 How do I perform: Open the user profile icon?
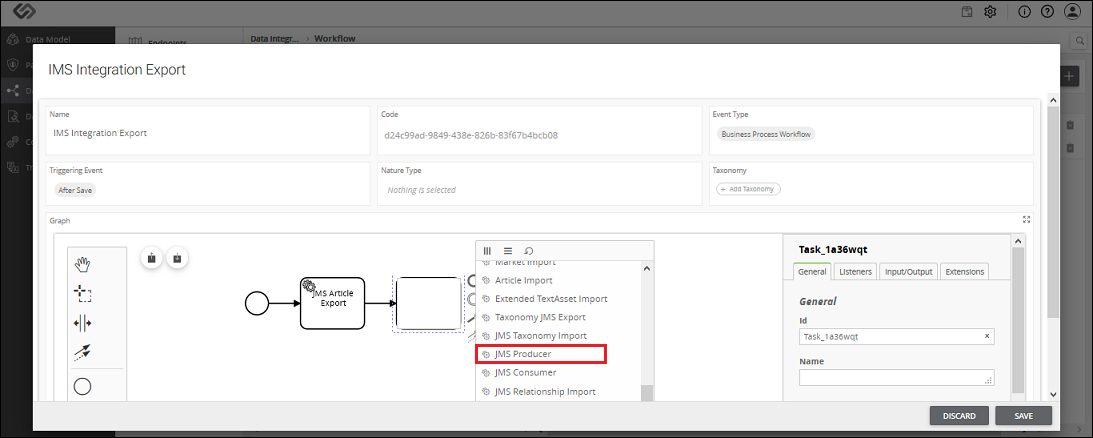(x=1071, y=11)
